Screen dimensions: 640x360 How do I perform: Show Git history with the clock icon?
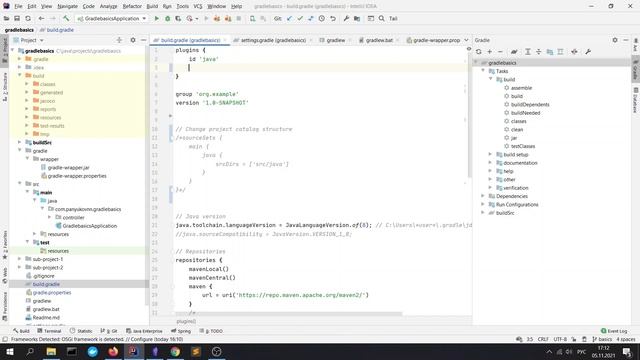click(x=322, y=18)
